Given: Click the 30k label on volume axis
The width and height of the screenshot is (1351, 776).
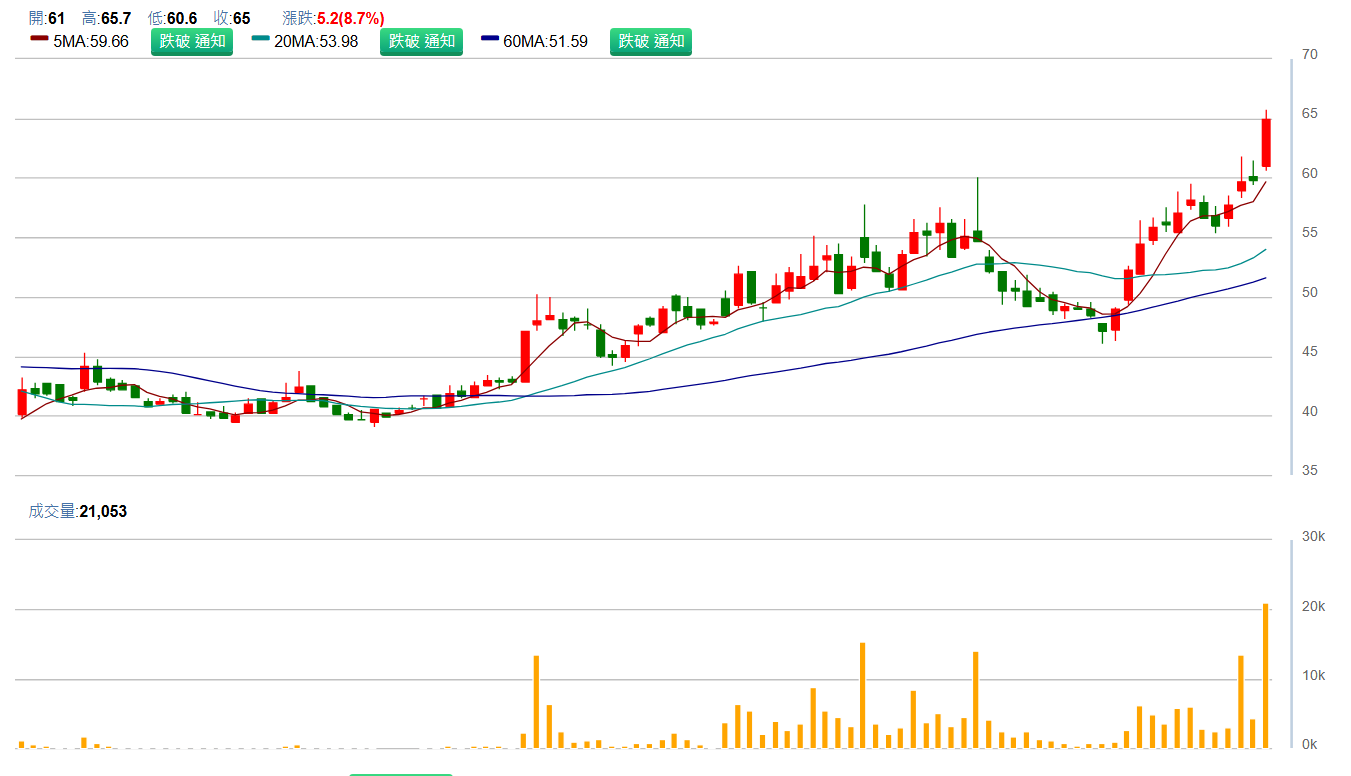Looking at the screenshot, I should pos(1311,537).
